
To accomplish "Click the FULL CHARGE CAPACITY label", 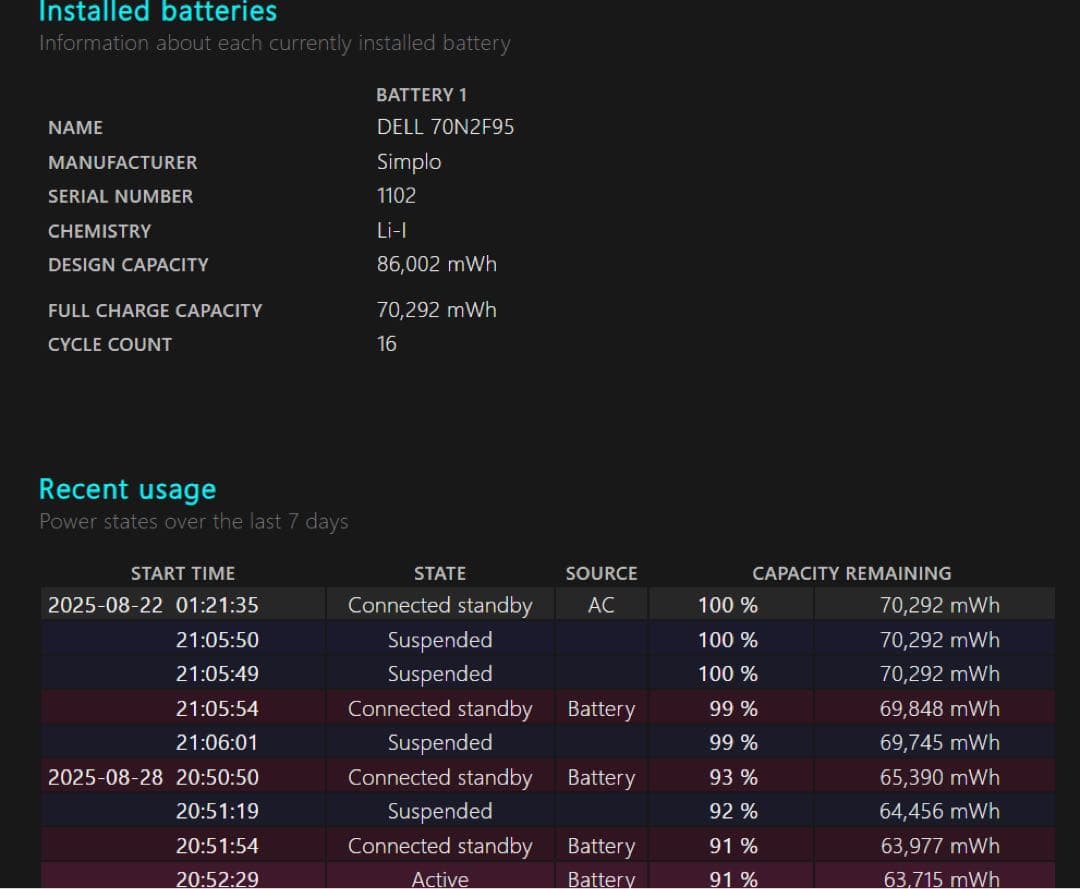I will tap(155, 311).
